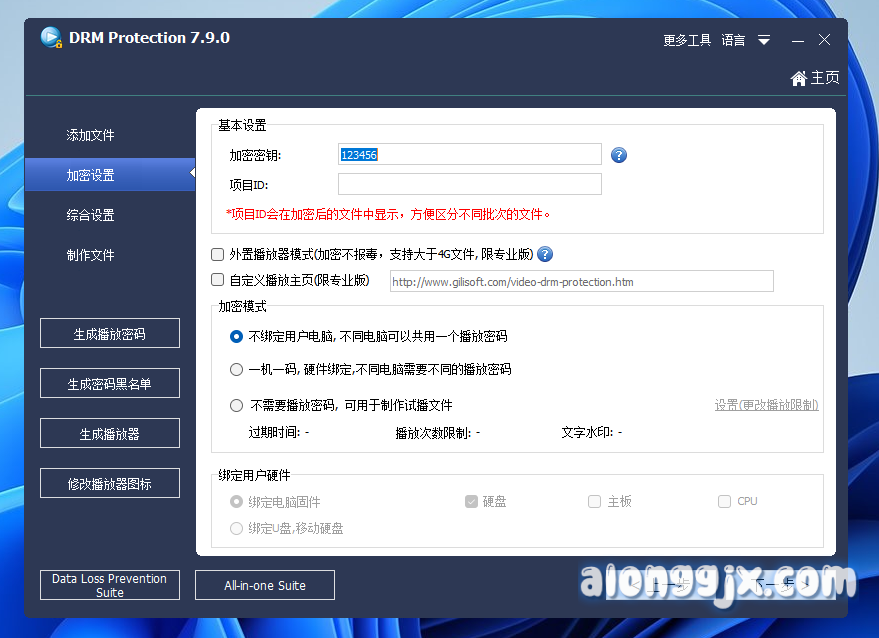The width and height of the screenshot is (879, 638).
Task: Open help icon beside the 加密密钥 field
Action: tap(619, 155)
